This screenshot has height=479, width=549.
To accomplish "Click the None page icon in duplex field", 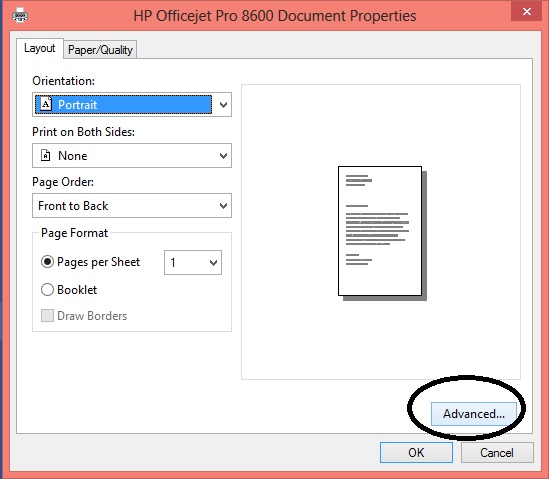I will [x=46, y=155].
